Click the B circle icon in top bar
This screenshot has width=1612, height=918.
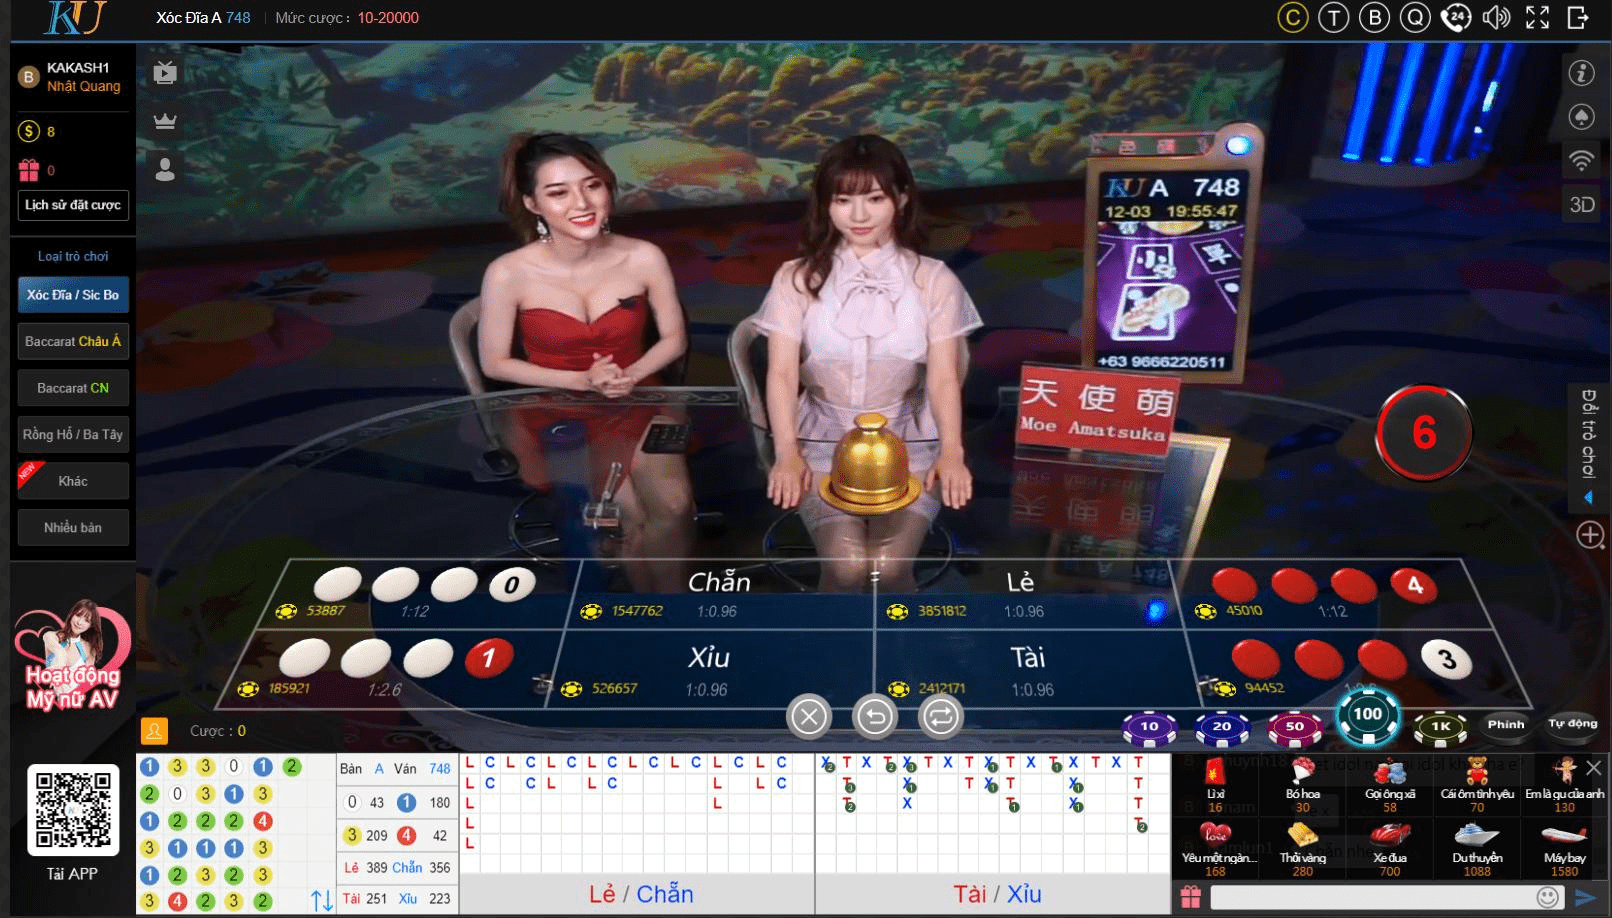coord(1374,18)
